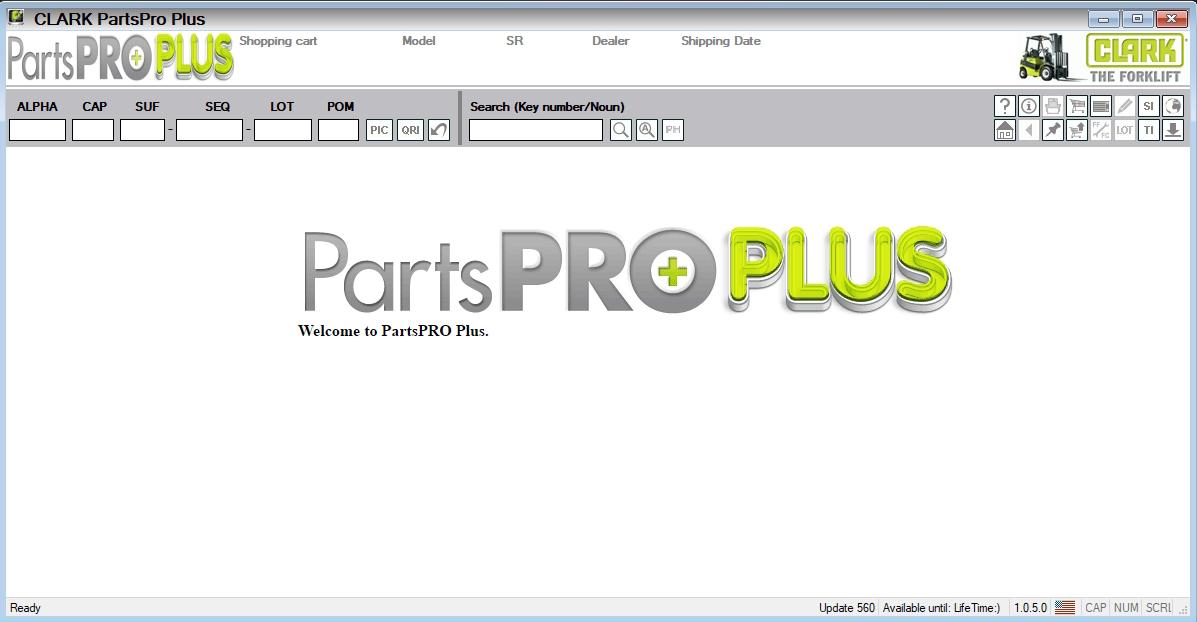The height and width of the screenshot is (622, 1197).
Task: Close the CLARK PartsPro Plus window
Action: pos(1172,18)
